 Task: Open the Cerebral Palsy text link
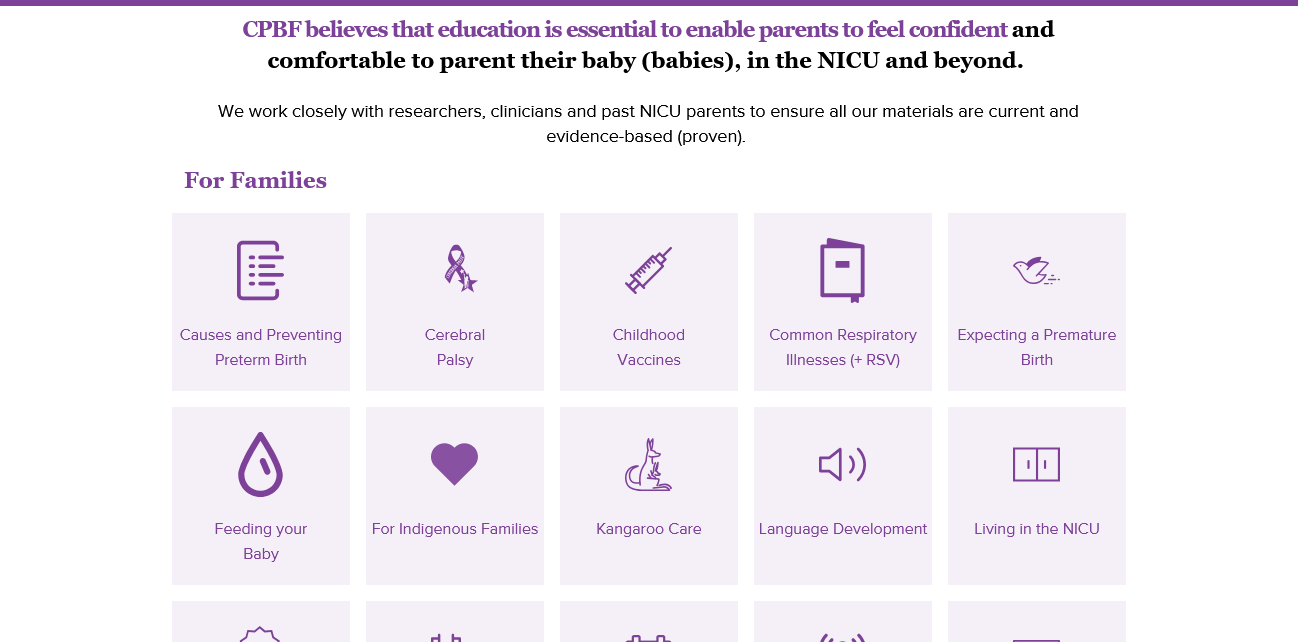pyautogui.click(x=455, y=347)
